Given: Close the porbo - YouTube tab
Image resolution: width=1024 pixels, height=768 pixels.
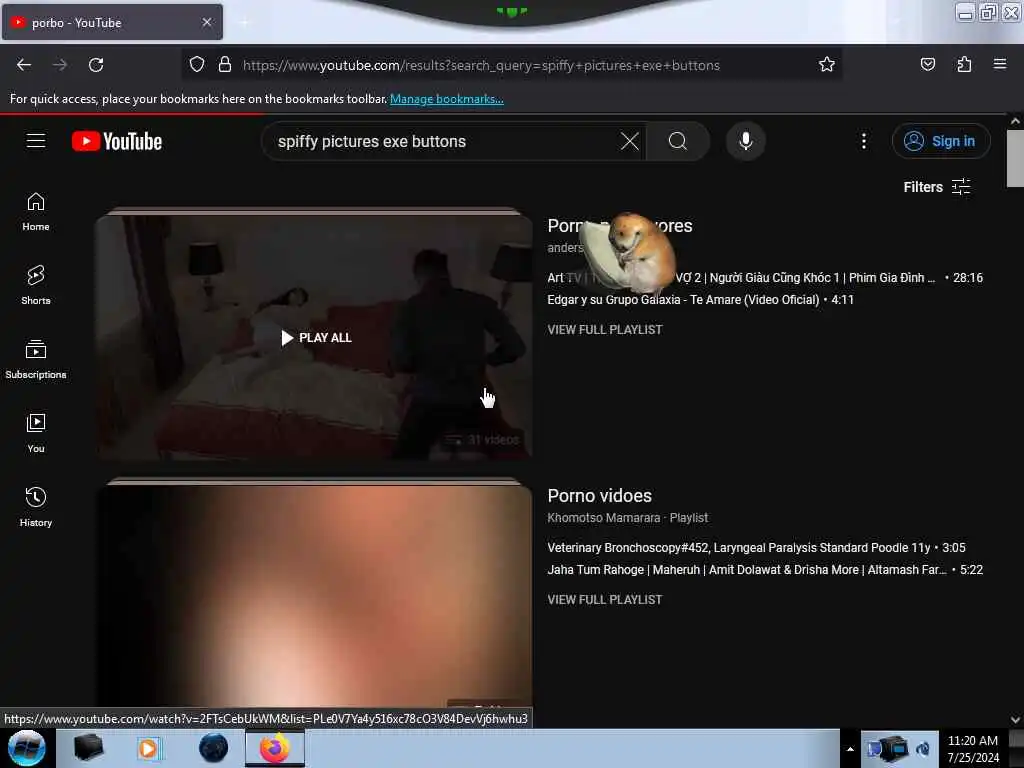Looking at the screenshot, I should (x=207, y=22).
